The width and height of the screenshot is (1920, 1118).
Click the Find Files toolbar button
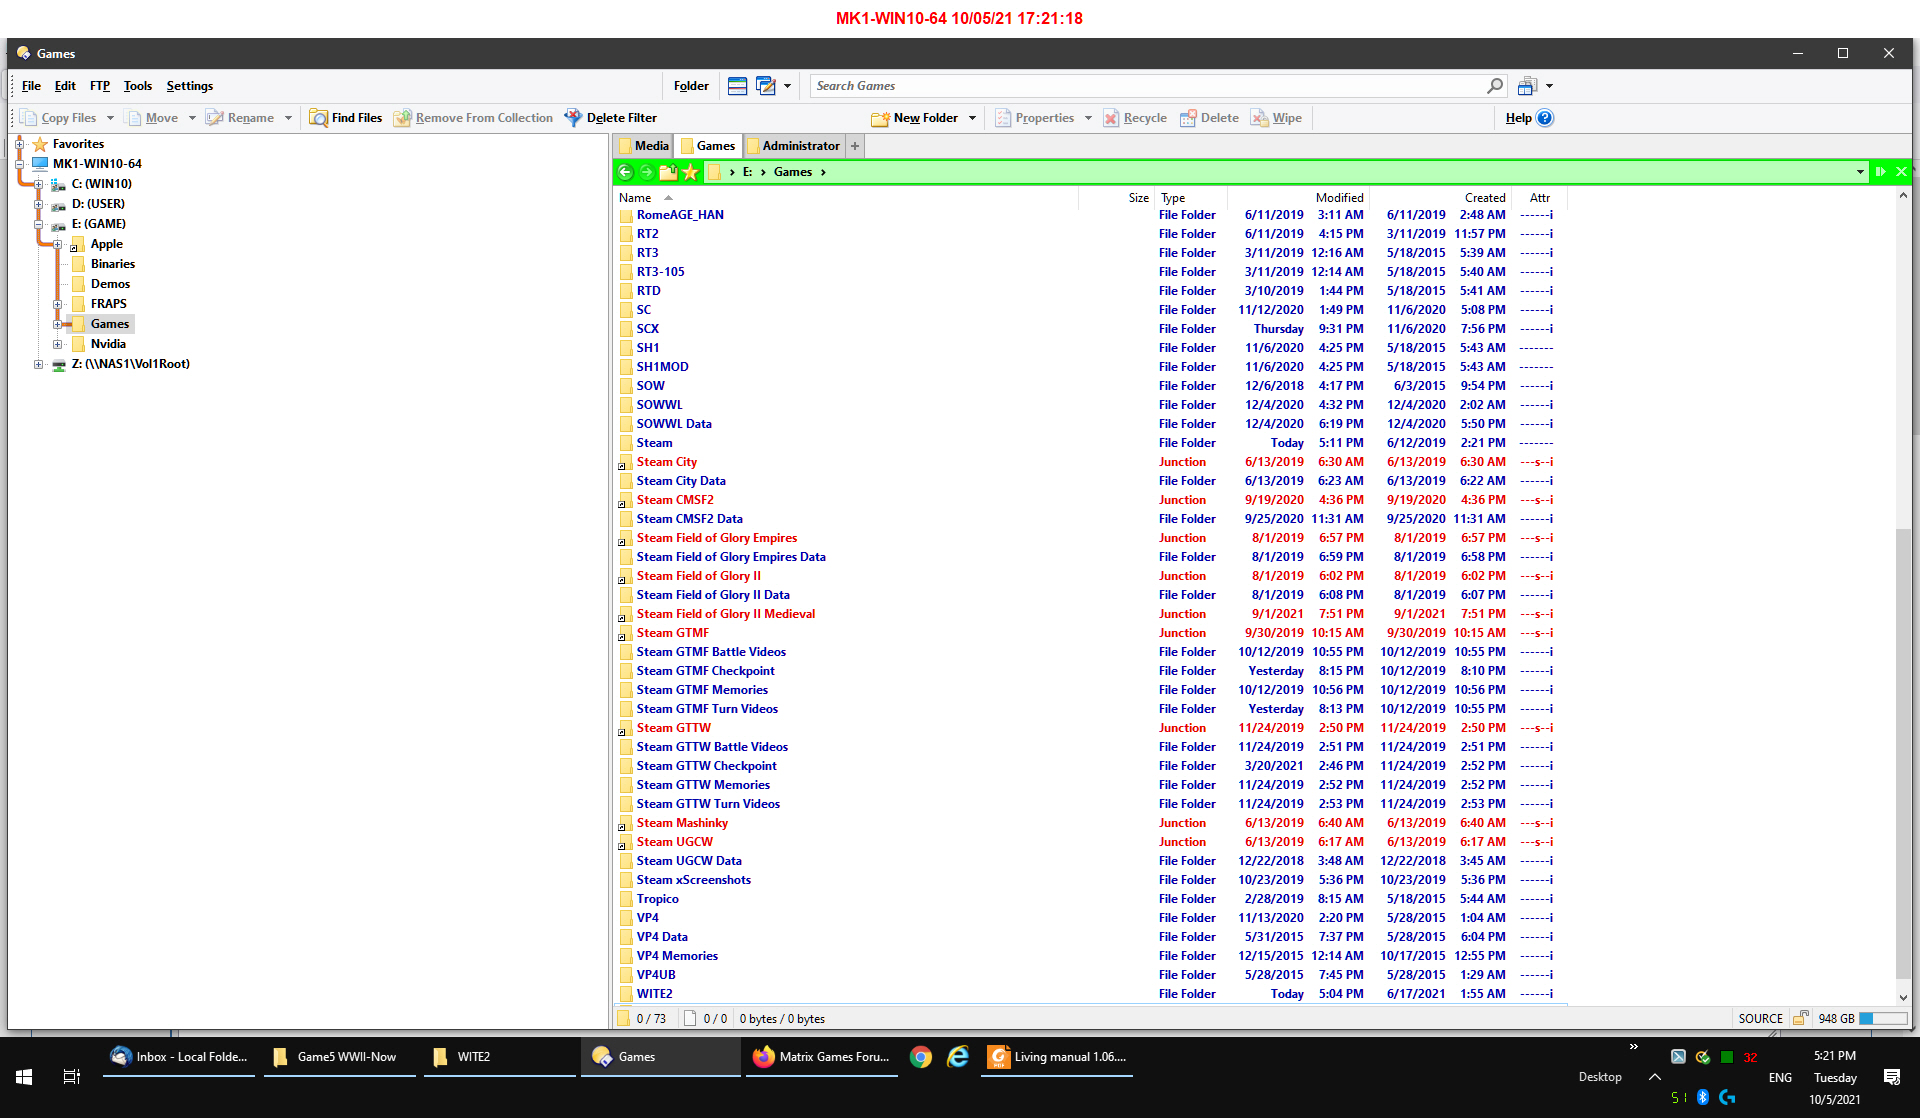pyautogui.click(x=346, y=118)
